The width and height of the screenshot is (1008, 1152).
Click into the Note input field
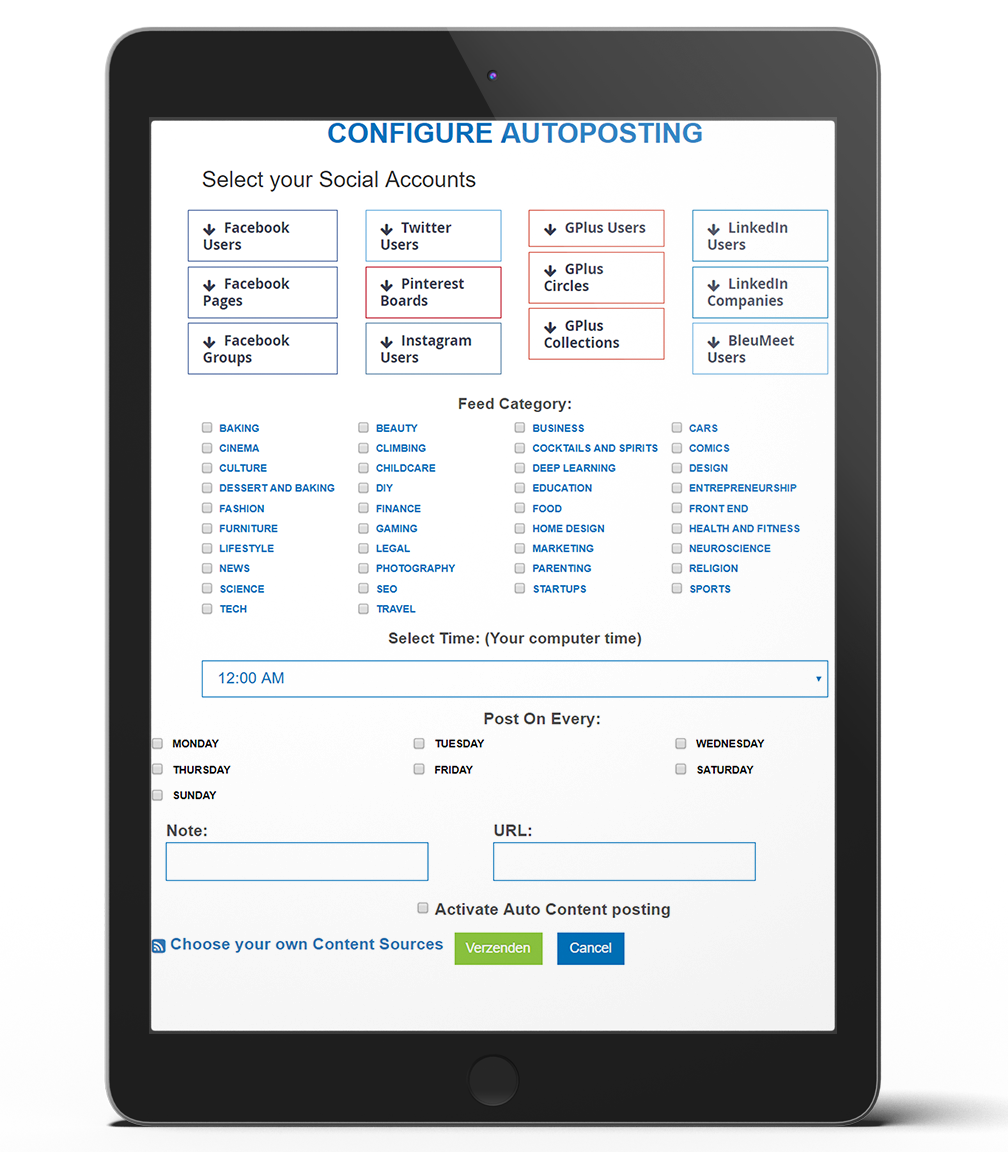point(297,861)
